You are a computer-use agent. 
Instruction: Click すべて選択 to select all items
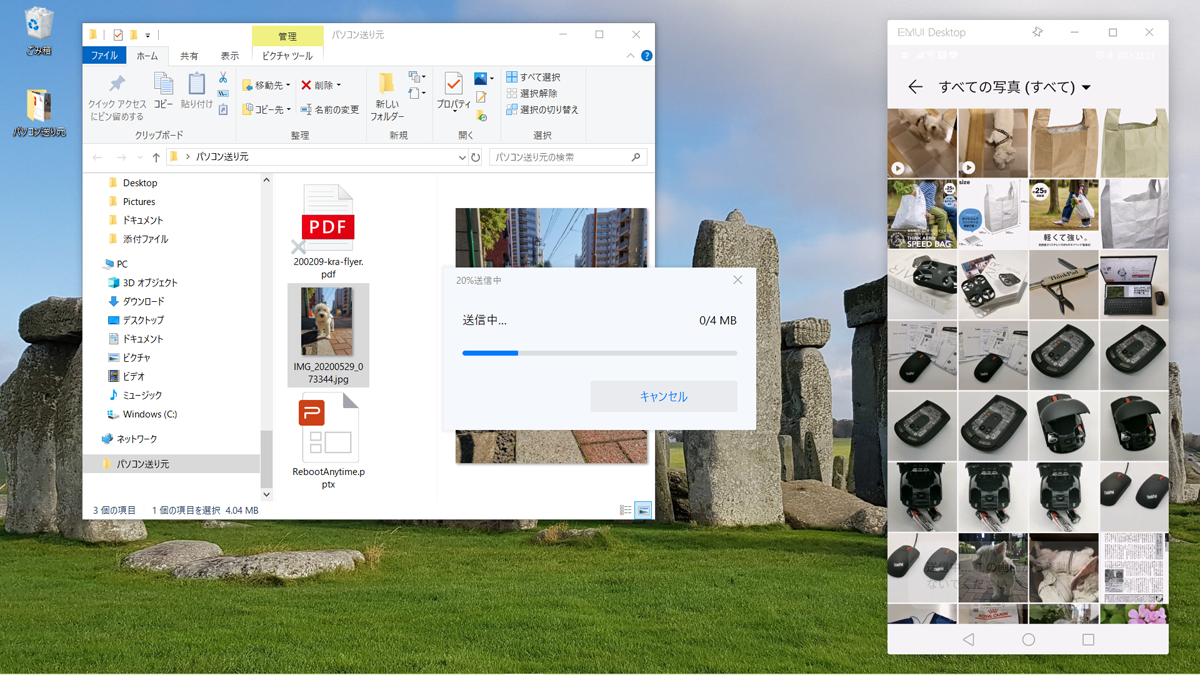pyautogui.click(x=533, y=77)
